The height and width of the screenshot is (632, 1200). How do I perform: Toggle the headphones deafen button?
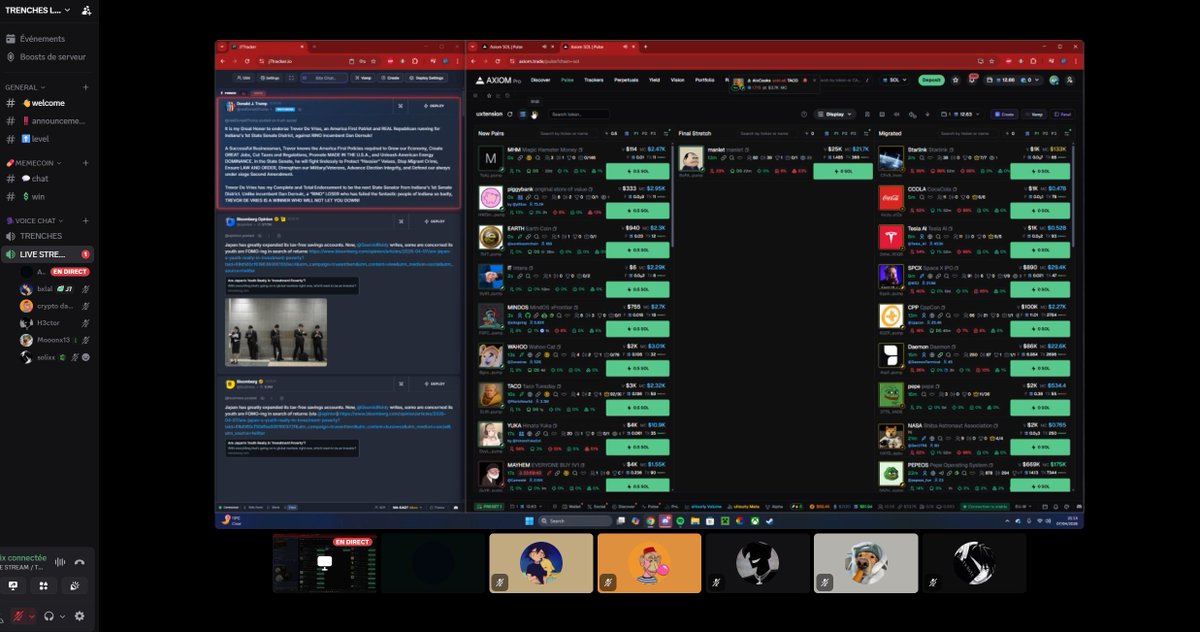point(47,616)
